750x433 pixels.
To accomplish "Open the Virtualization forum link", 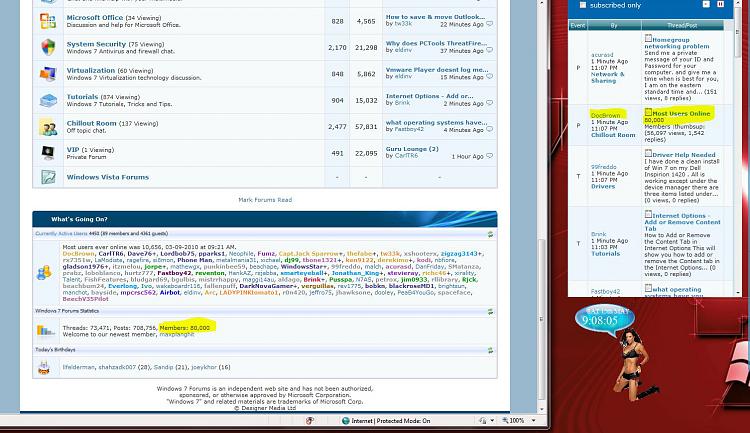I will coord(91,70).
